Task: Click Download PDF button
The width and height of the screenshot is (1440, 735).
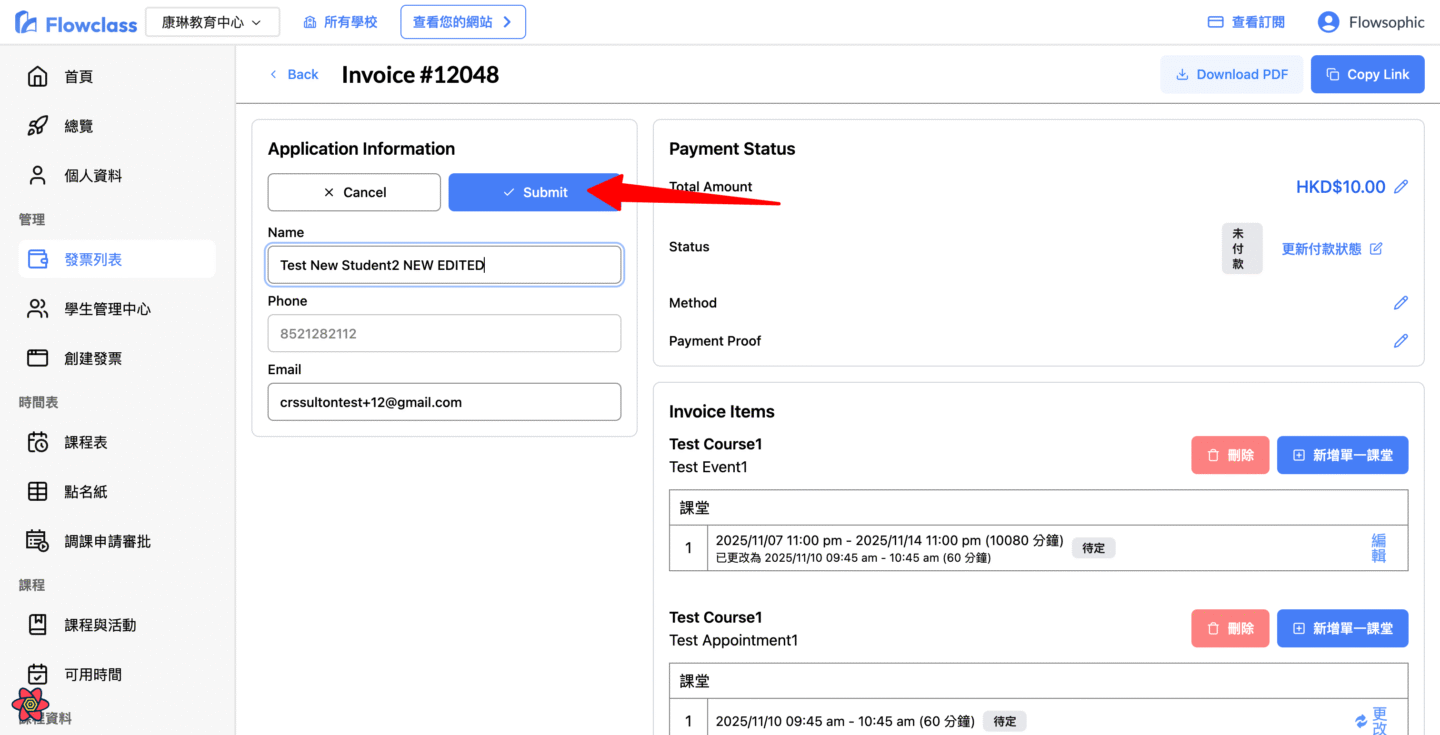Action: coord(1231,74)
